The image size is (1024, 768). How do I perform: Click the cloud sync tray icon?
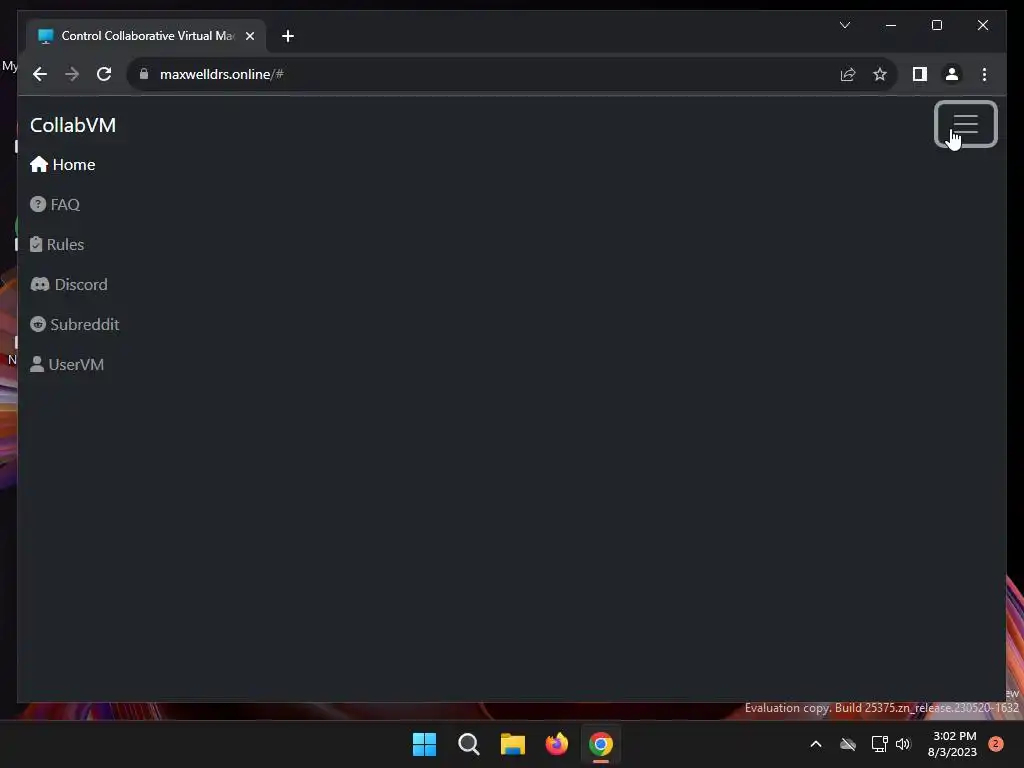click(848, 744)
